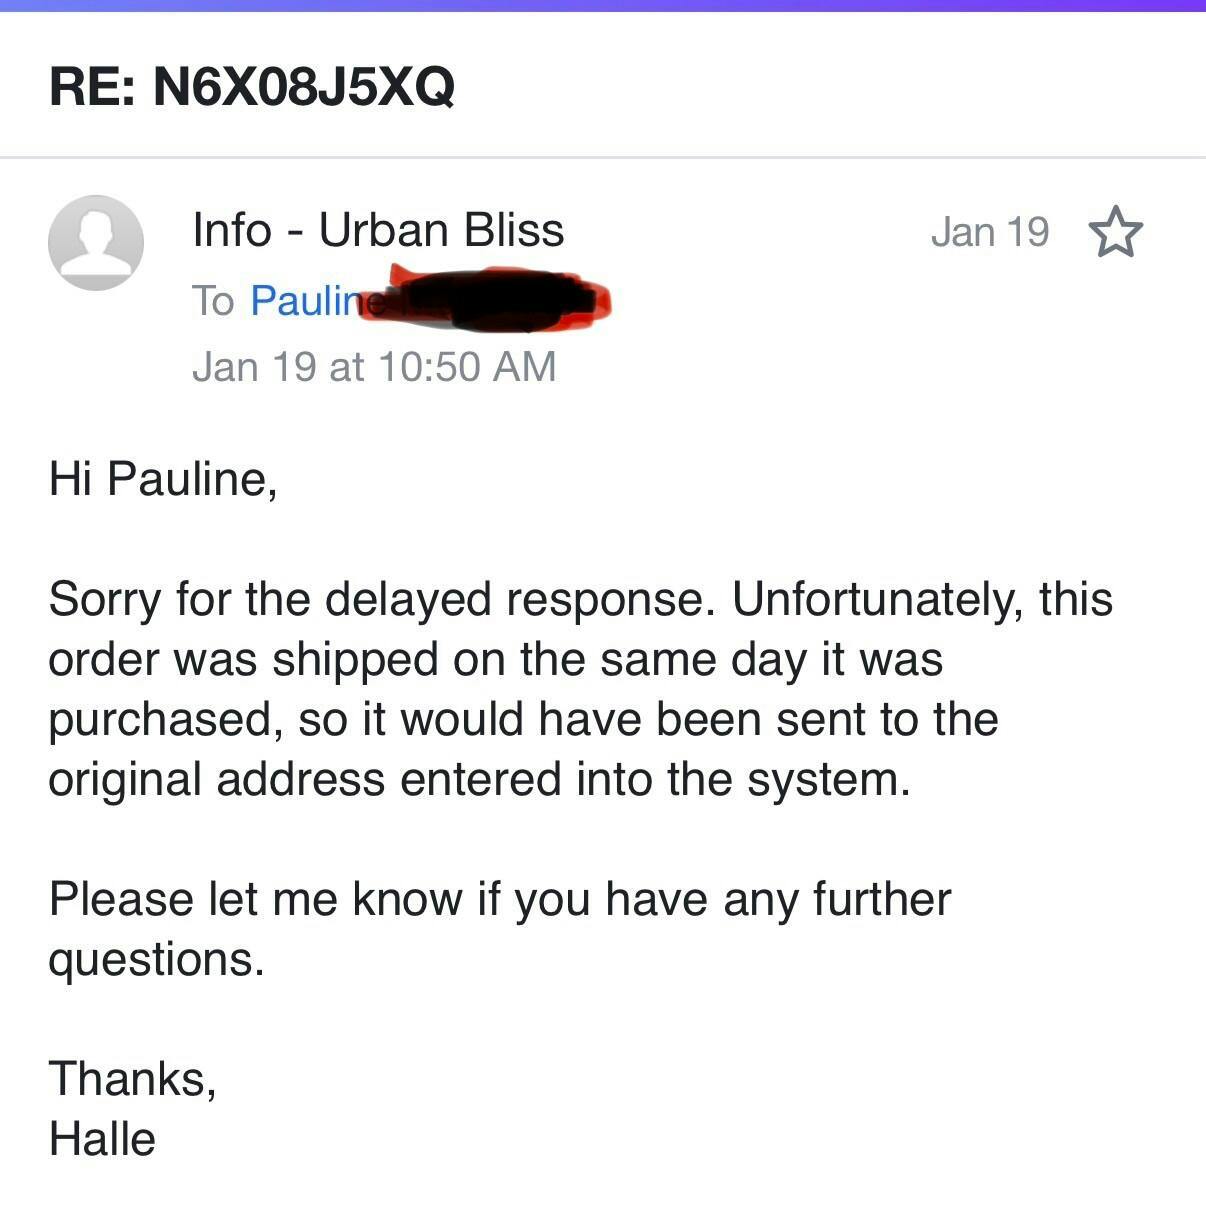Click the Jan 19 at 10:50 AM timestamp

(373, 366)
